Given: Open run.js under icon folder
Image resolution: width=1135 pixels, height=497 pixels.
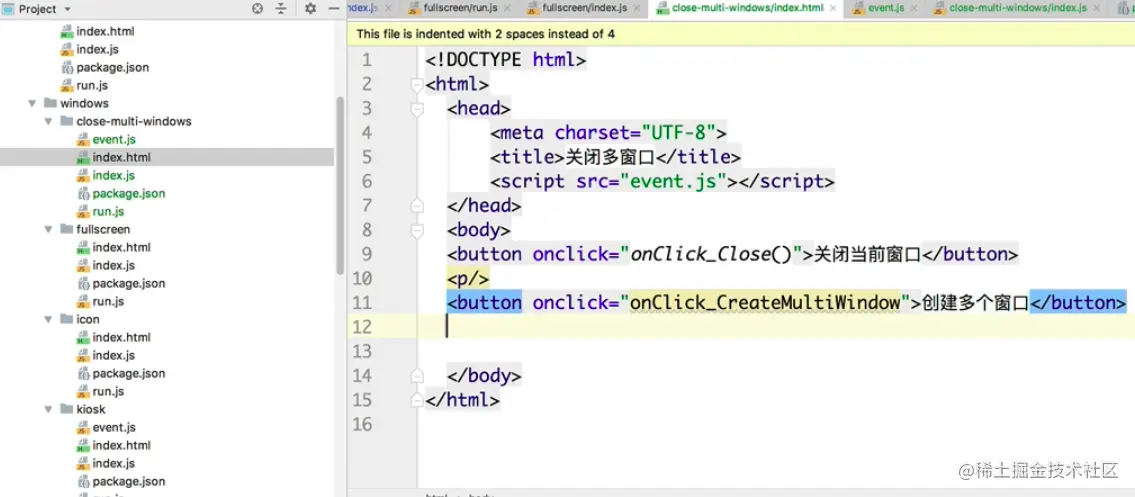Looking at the screenshot, I should tap(109, 391).
